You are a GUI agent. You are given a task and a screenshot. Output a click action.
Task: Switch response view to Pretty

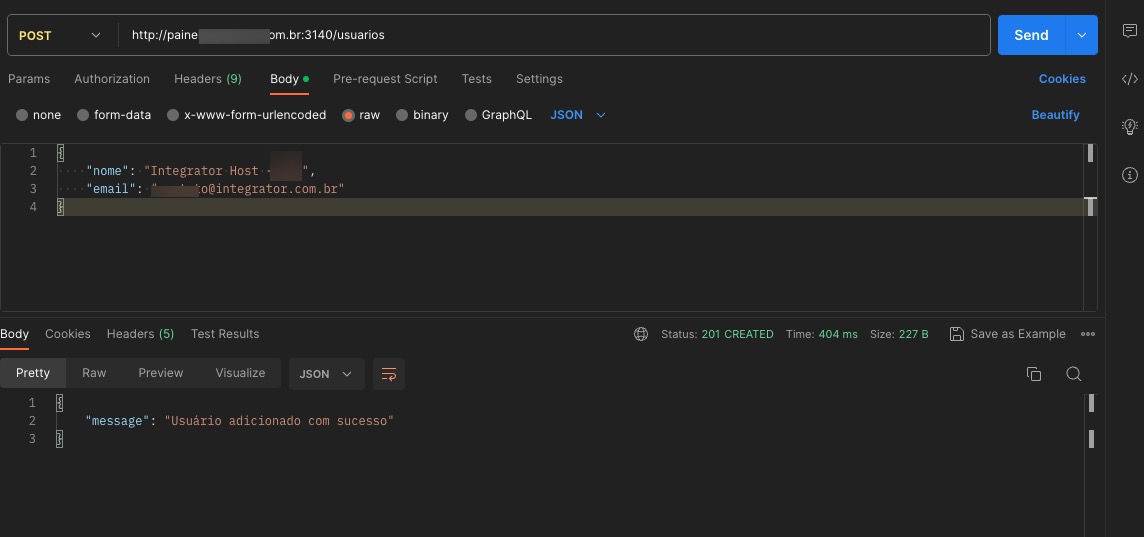pos(33,373)
